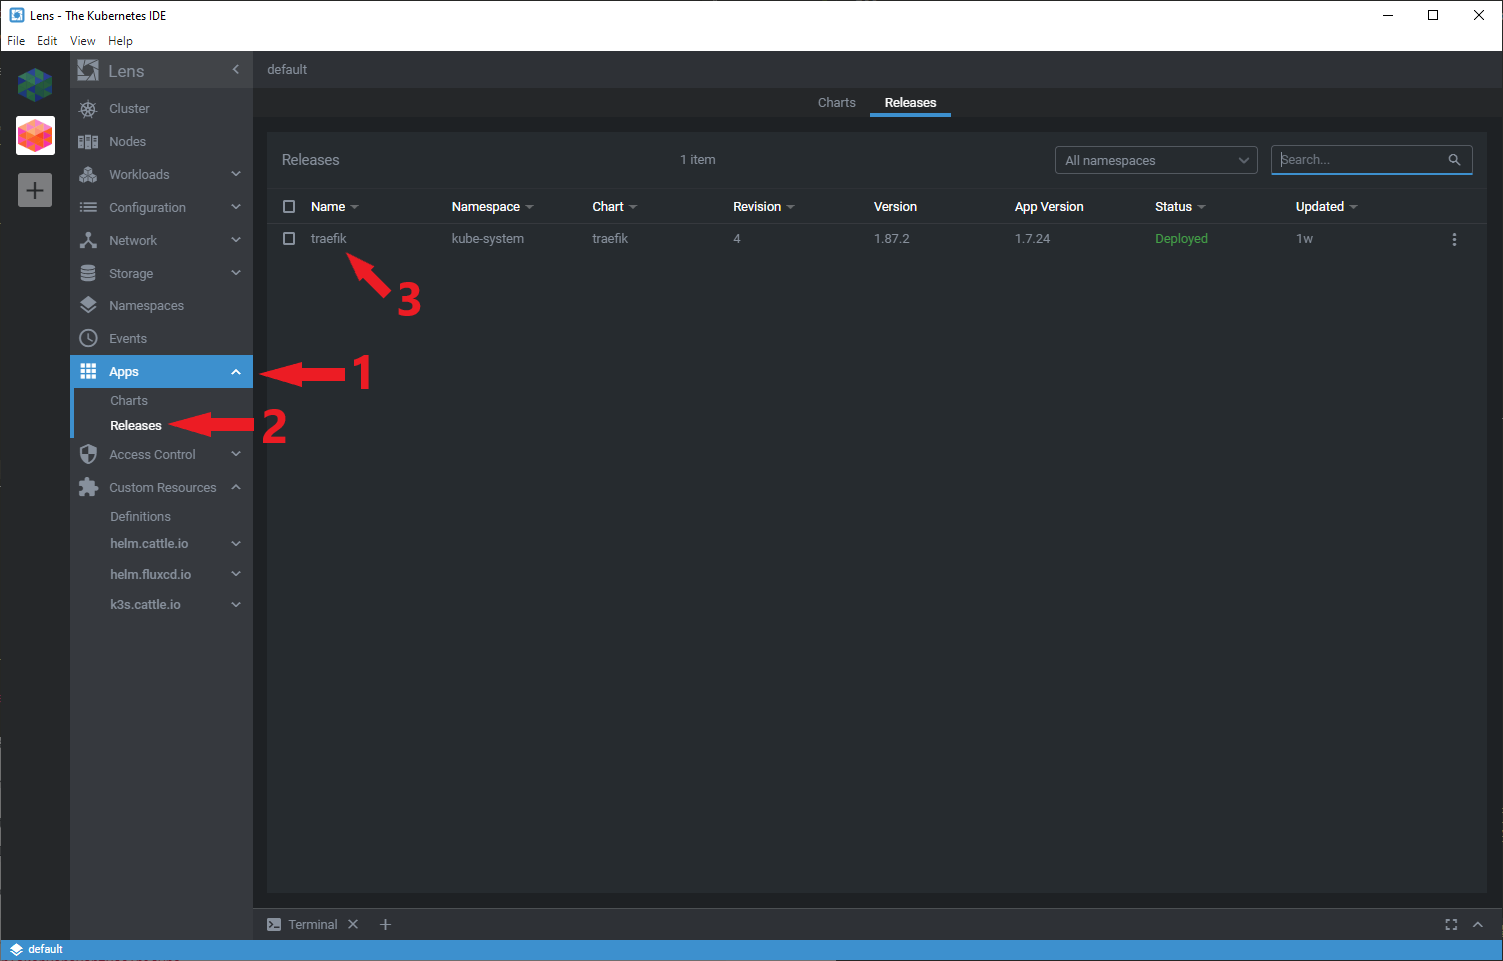Click the Network icon in sidebar
The width and height of the screenshot is (1503, 961).
[x=88, y=240]
